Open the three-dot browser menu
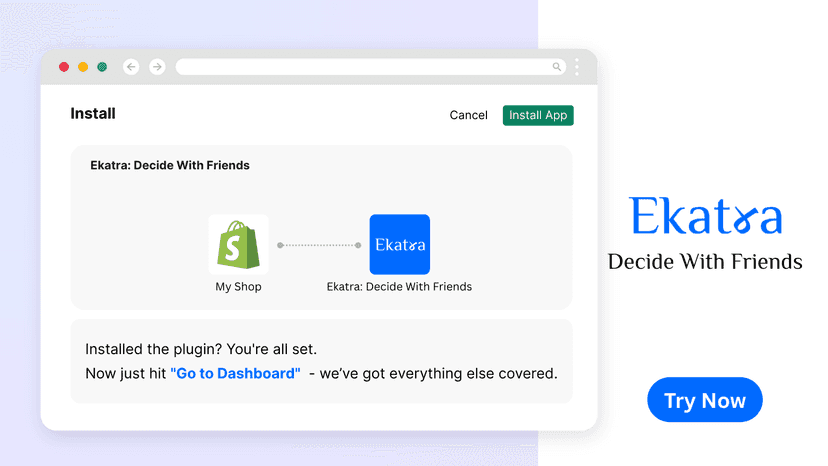The image size is (828, 466). (577, 67)
